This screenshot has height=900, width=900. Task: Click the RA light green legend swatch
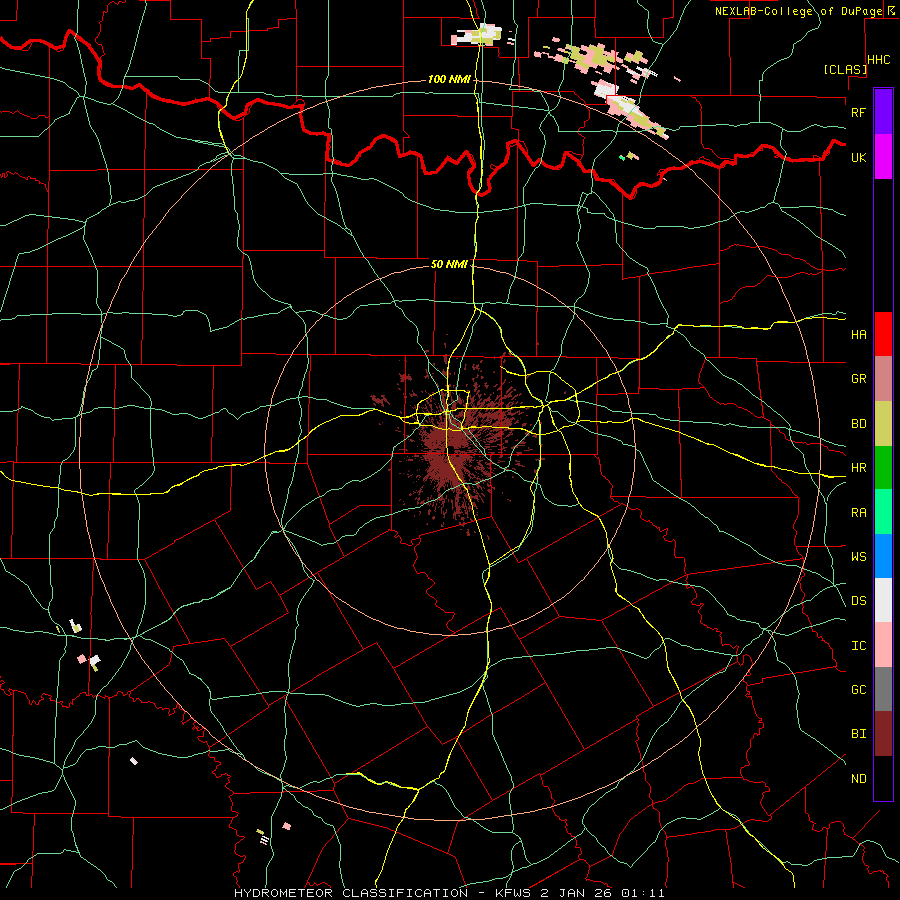click(883, 512)
